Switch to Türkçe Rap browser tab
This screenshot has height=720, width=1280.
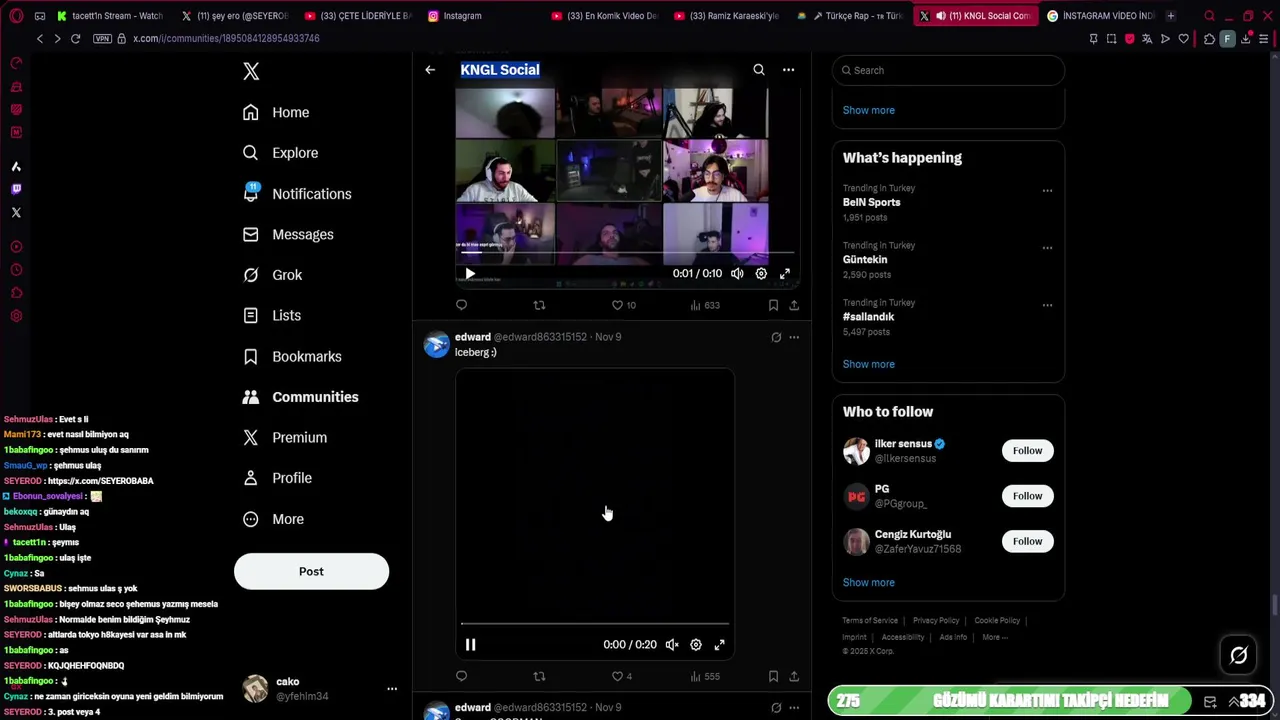[x=857, y=16]
